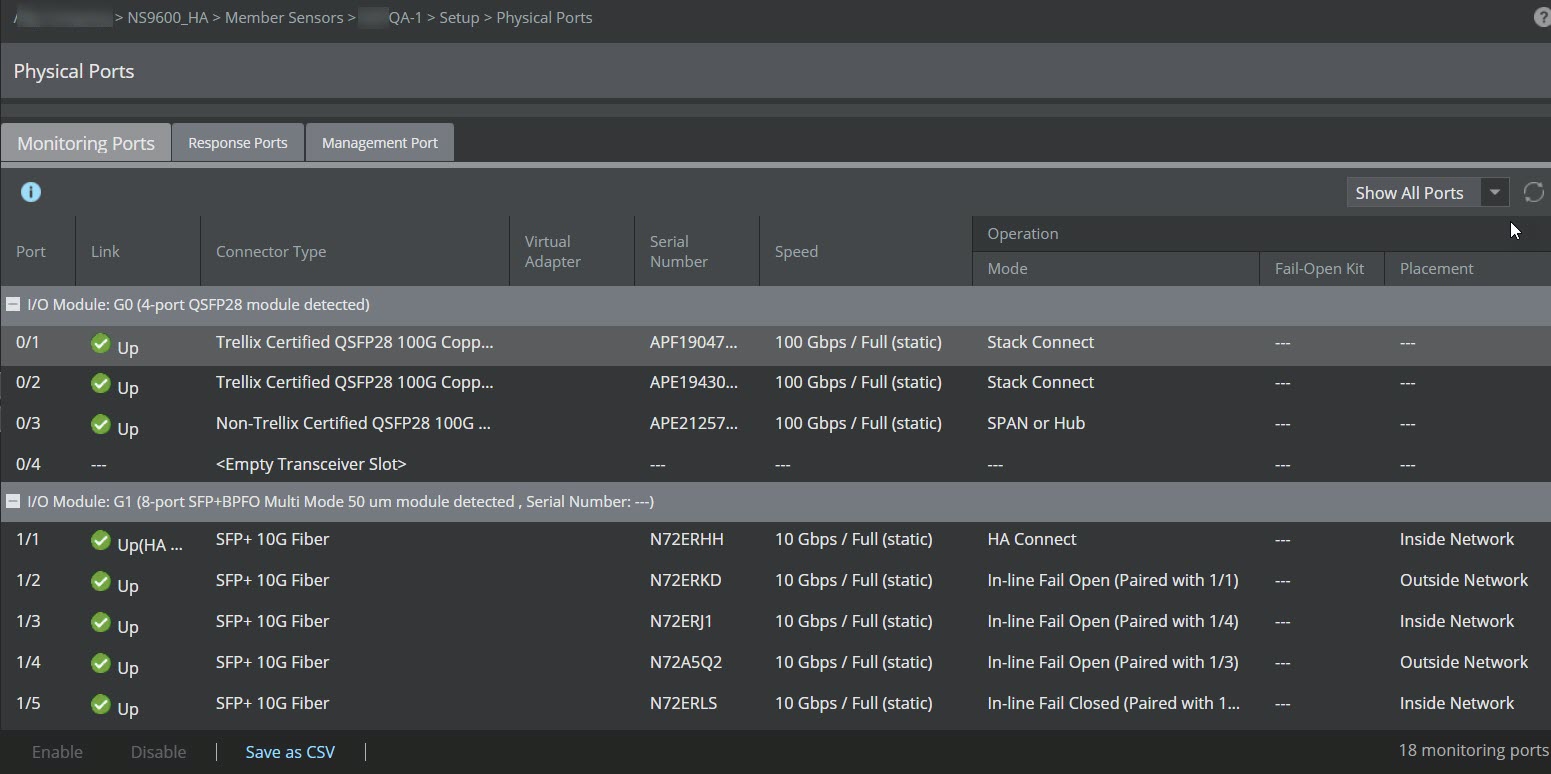Click green Up status icon for port 1/3

pos(100,622)
